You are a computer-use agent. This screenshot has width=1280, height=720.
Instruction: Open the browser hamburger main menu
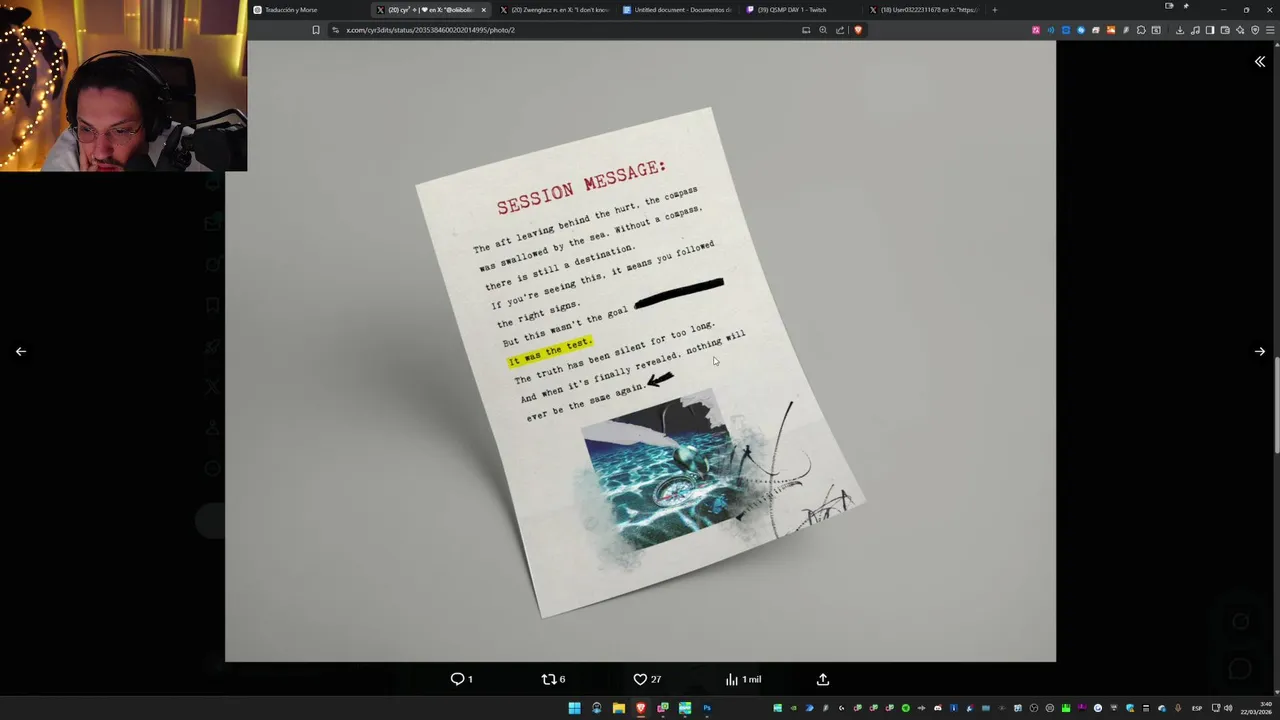pos(1270,30)
